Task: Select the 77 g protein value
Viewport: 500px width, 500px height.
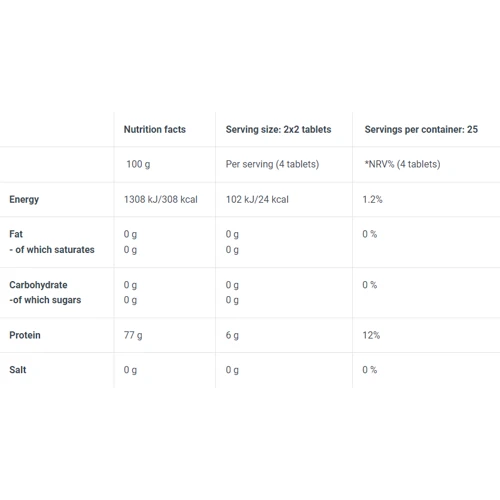Action: click(x=133, y=335)
